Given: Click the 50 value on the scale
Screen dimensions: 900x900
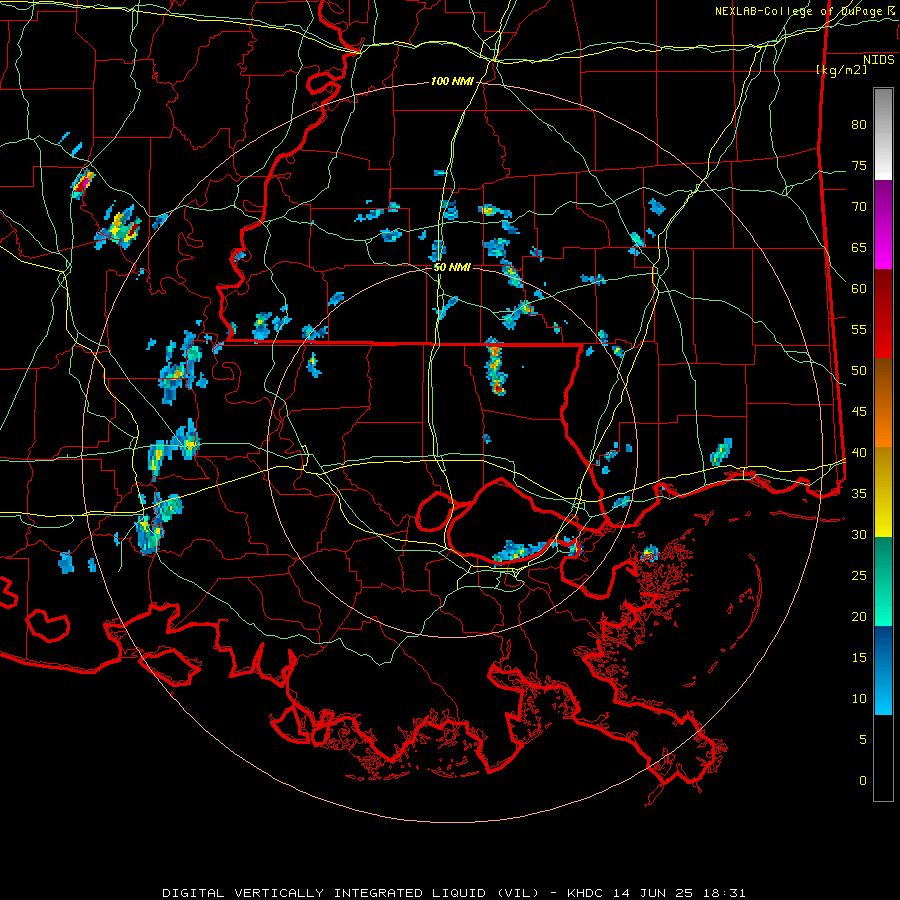Looking at the screenshot, I should (x=859, y=371).
